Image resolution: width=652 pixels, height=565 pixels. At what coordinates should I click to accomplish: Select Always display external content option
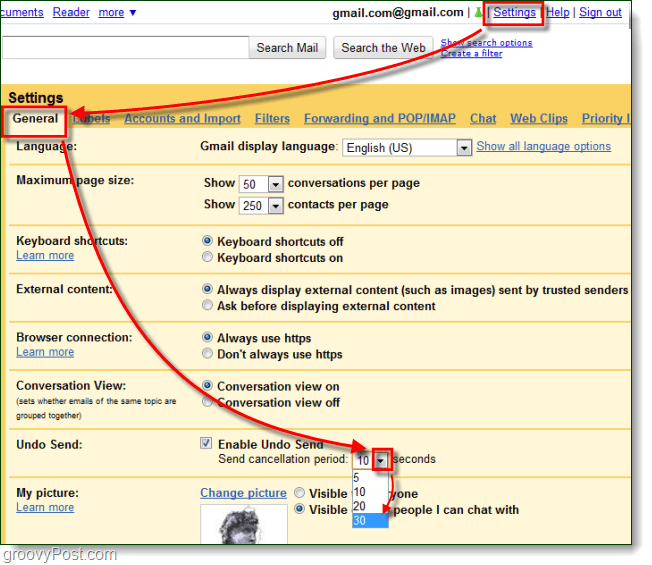(207, 289)
